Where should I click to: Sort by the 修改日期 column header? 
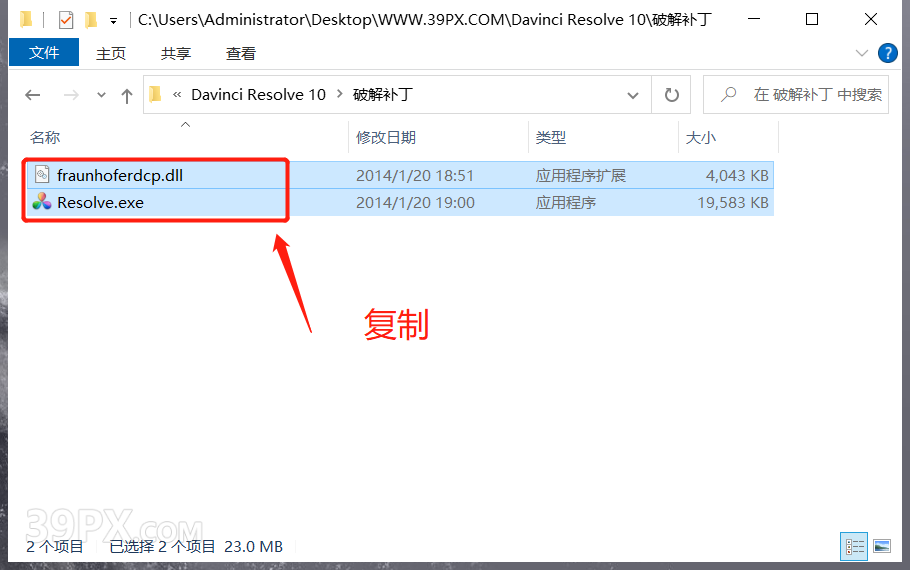click(x=386, y=138)
